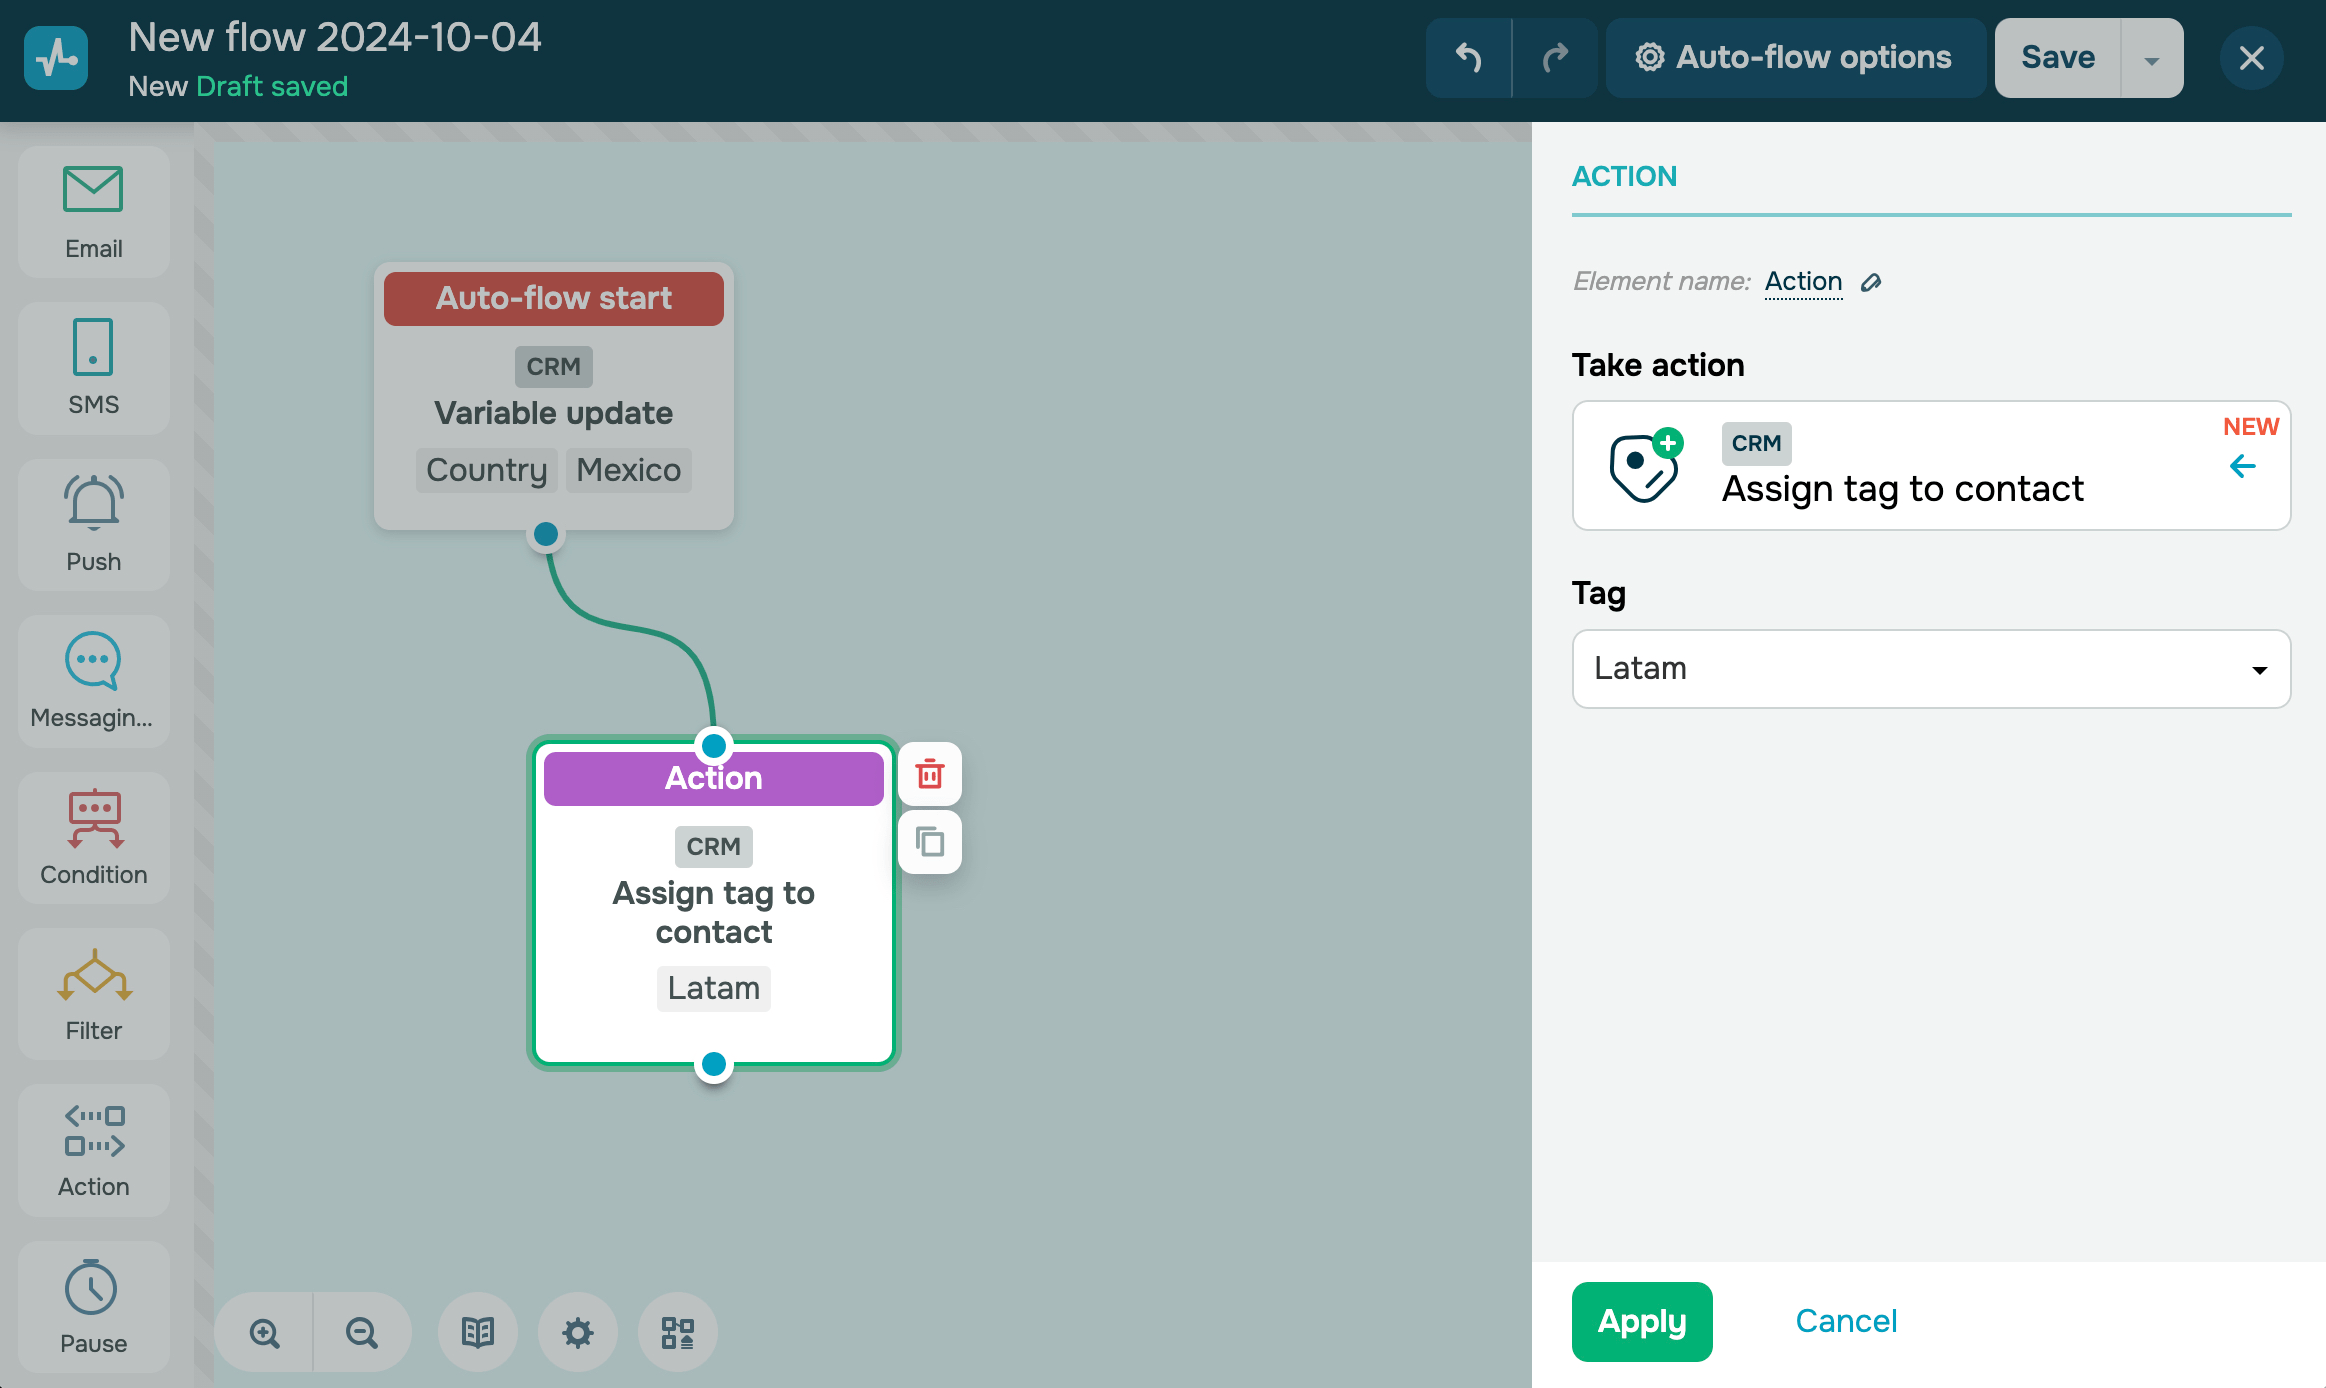Click the Cancel link
The width and height of the screenshot is (2326, 1388).
click(1845, 1321)
